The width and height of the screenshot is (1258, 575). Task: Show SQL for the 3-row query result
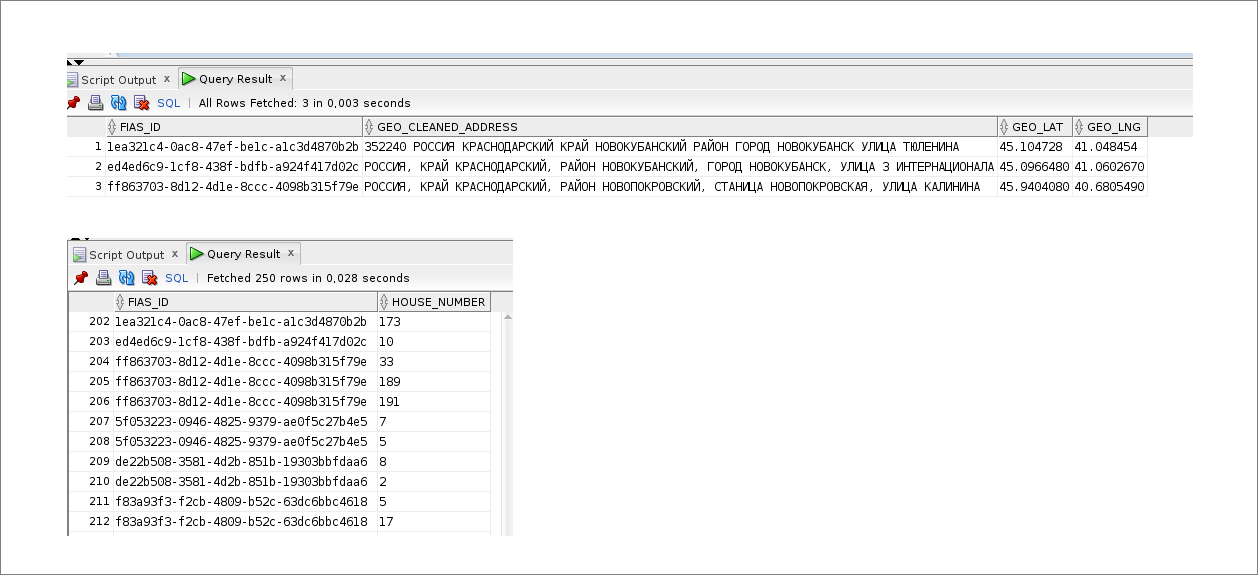pos(169,103)
